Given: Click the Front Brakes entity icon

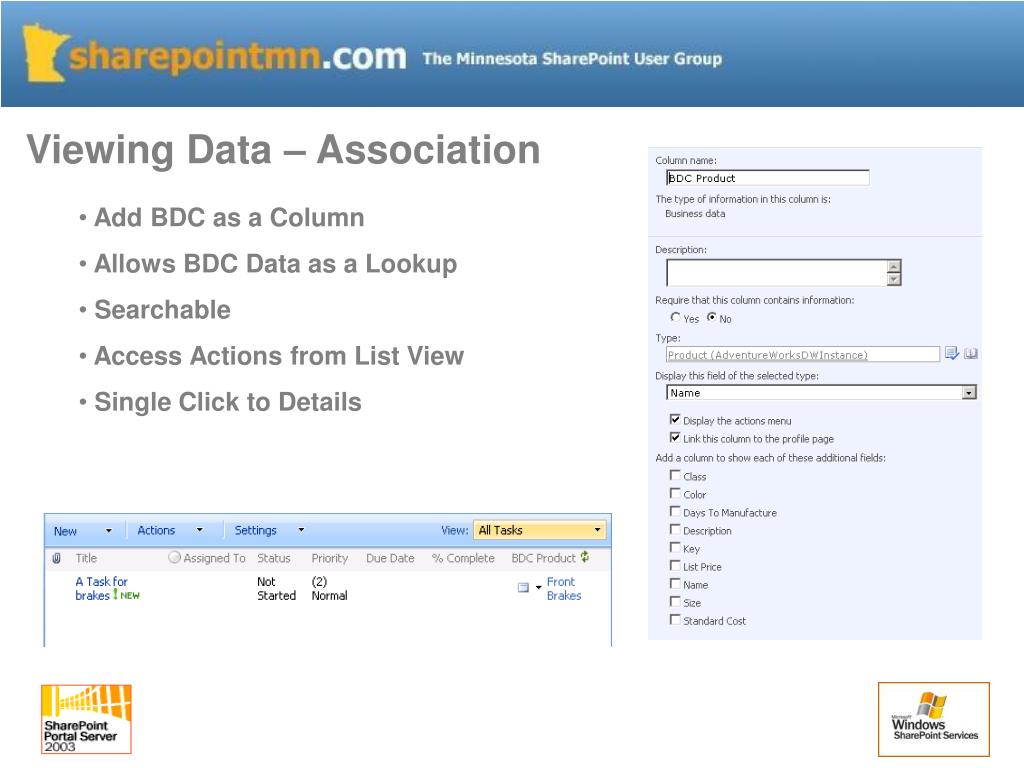Looking at the screenshot, I should pyautogui.click(x=523, y=588).
